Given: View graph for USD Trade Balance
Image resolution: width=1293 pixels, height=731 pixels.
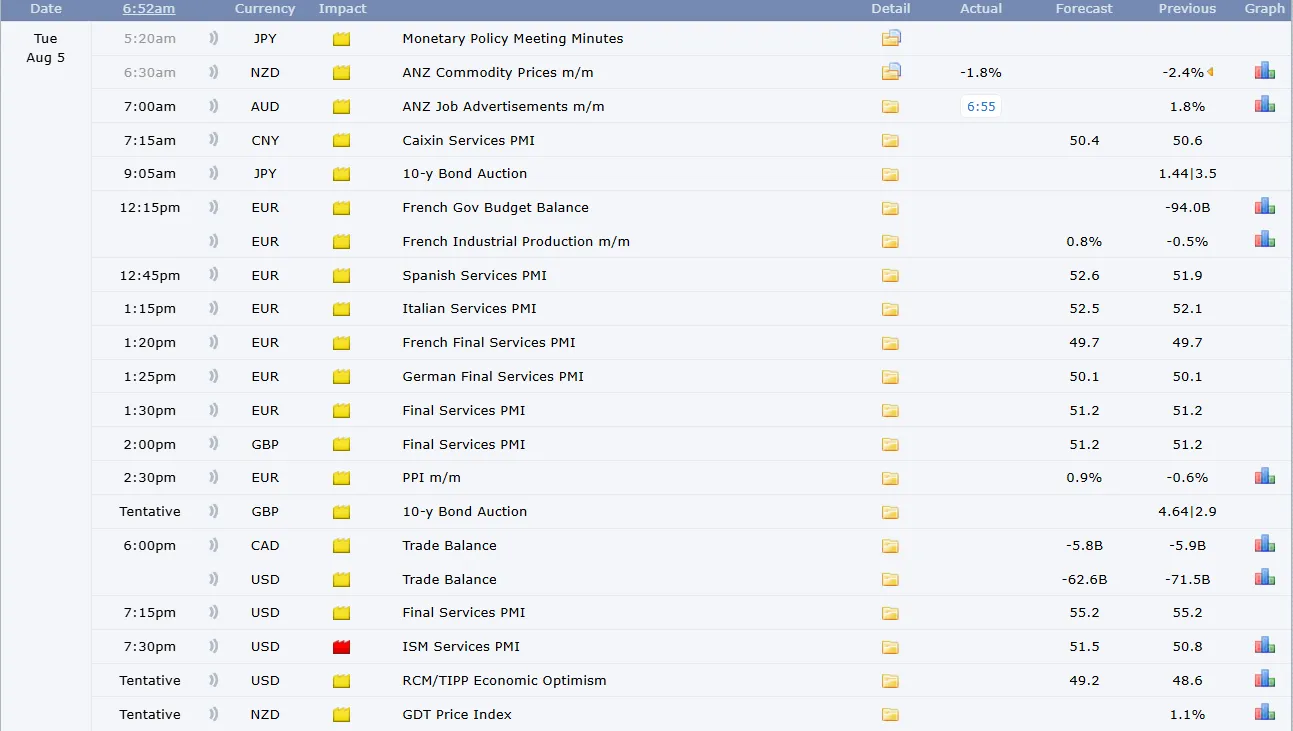Looking at the screenshot, I should coord(1264,578).
